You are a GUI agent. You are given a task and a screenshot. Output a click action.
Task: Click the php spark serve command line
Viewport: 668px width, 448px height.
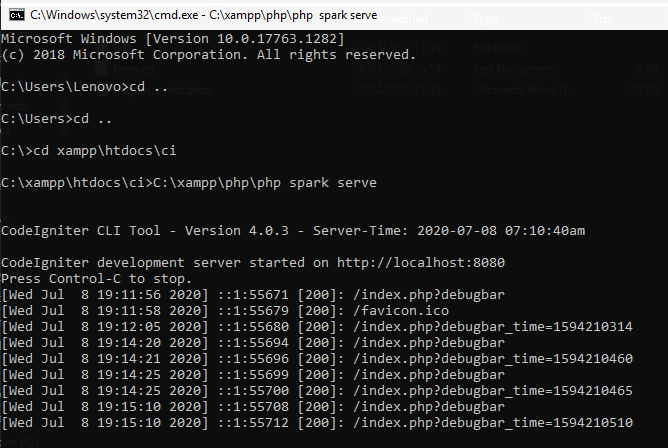click(x=189, y=183)
